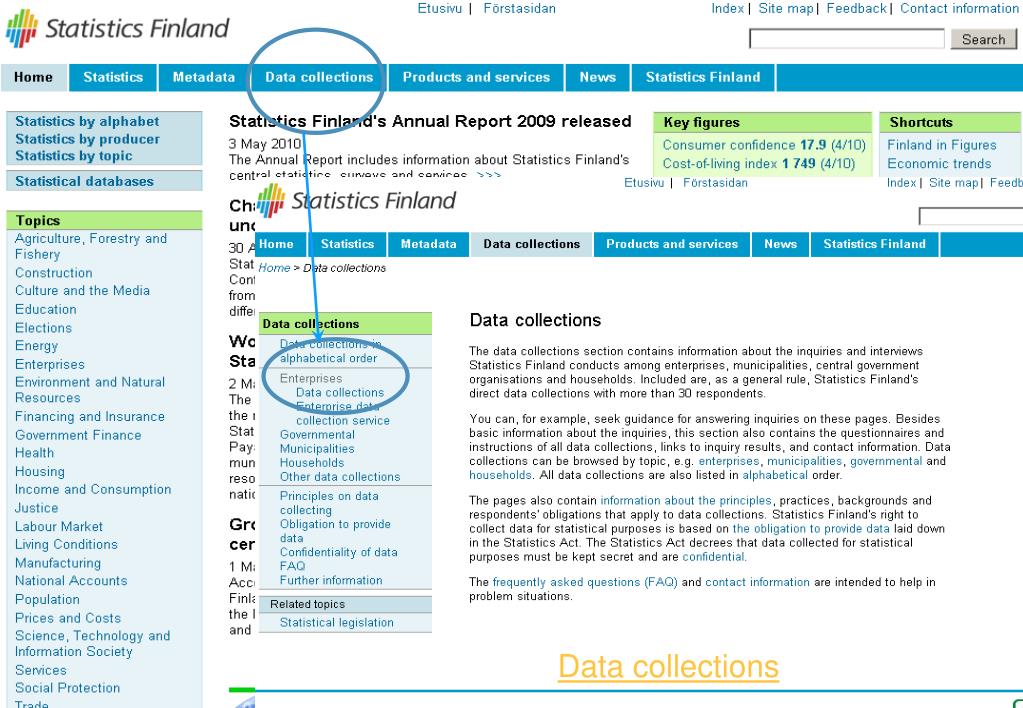
Task: Open the News tab on the back home page
Action: 598,77
